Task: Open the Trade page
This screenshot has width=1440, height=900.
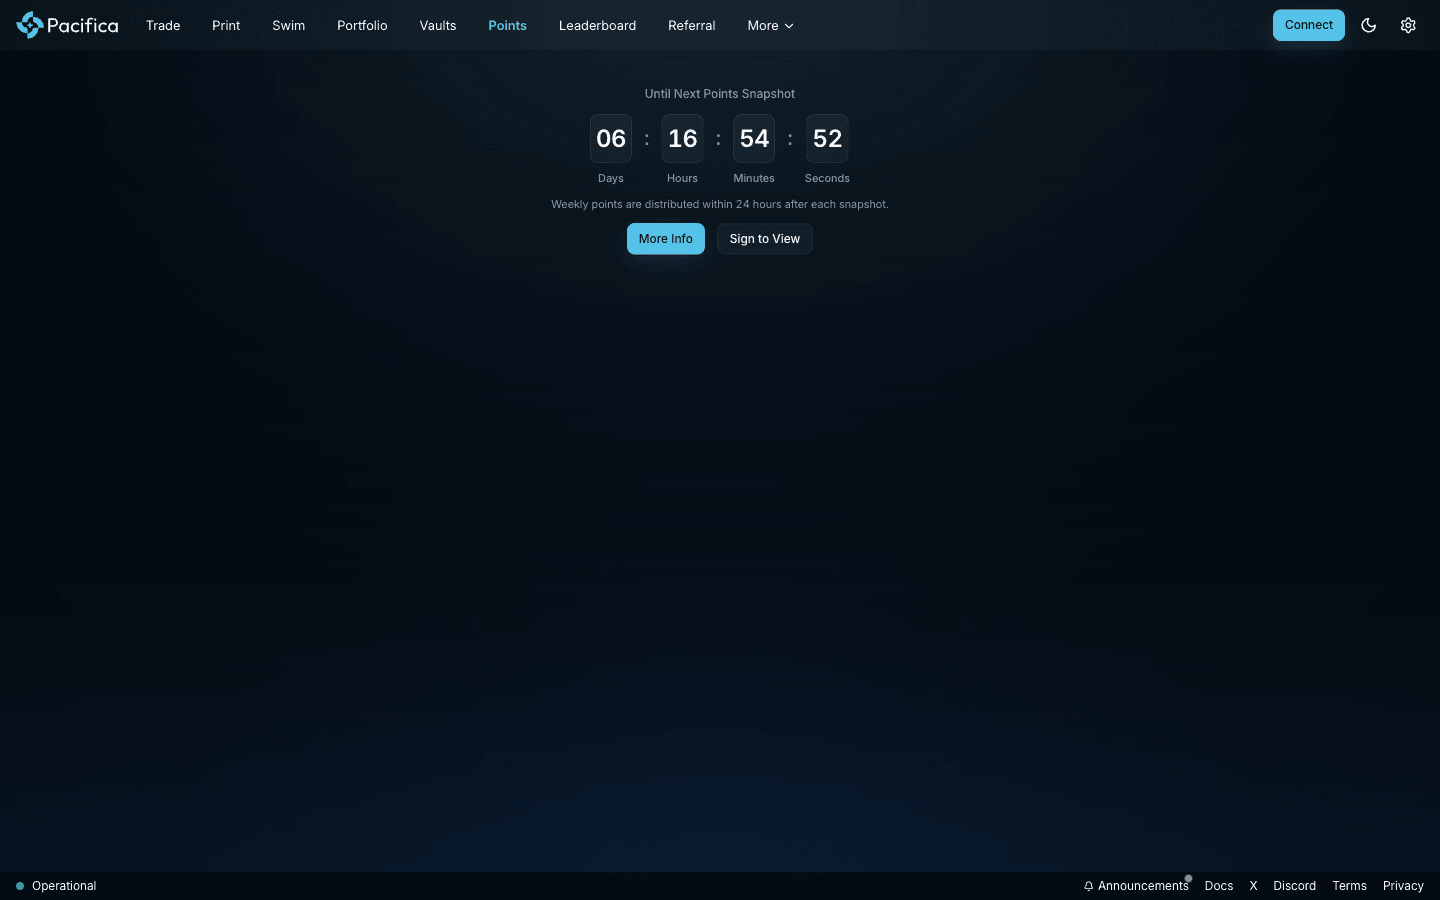Action: 163,25
